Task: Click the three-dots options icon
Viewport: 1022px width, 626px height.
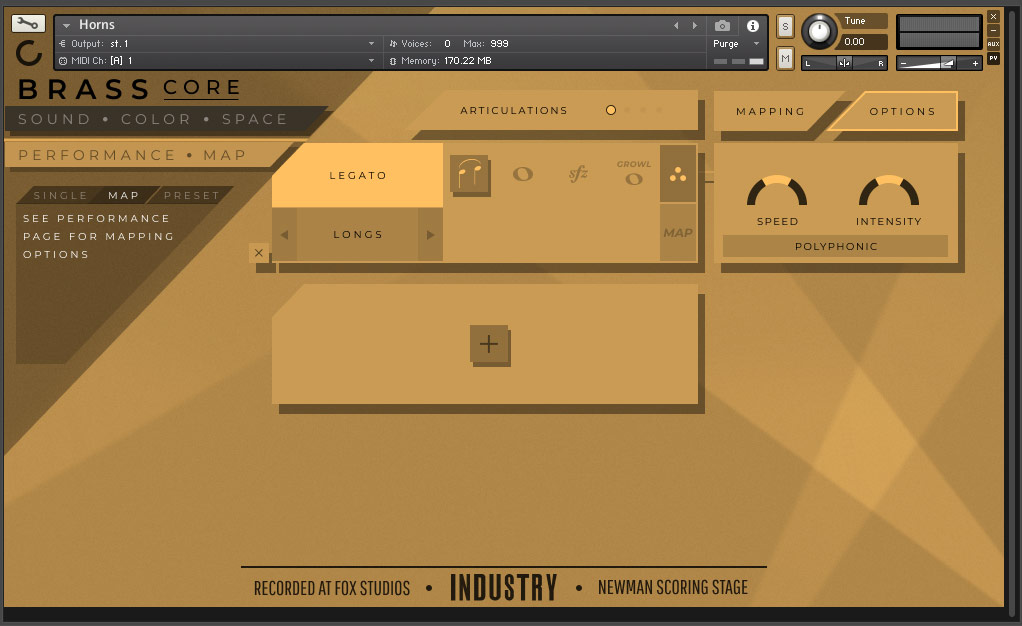Action: point(678,174)
